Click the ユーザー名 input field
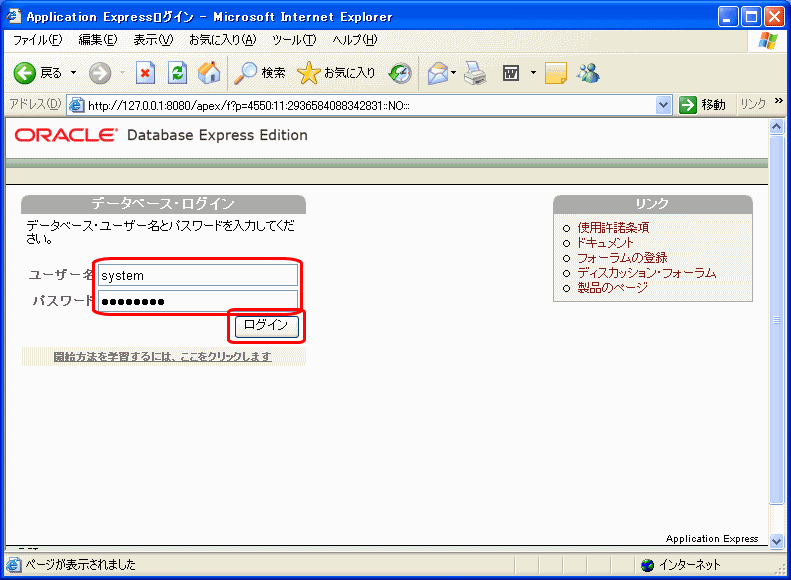 click(198, 275)
